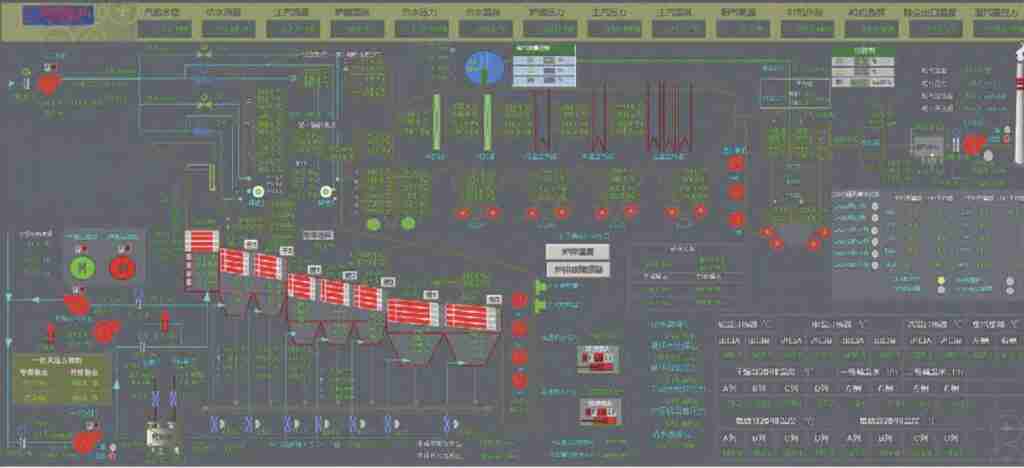
Task: Open the lower red-and-grey indicator panel below the grey buttons
Action: click(x=600, y=411)
